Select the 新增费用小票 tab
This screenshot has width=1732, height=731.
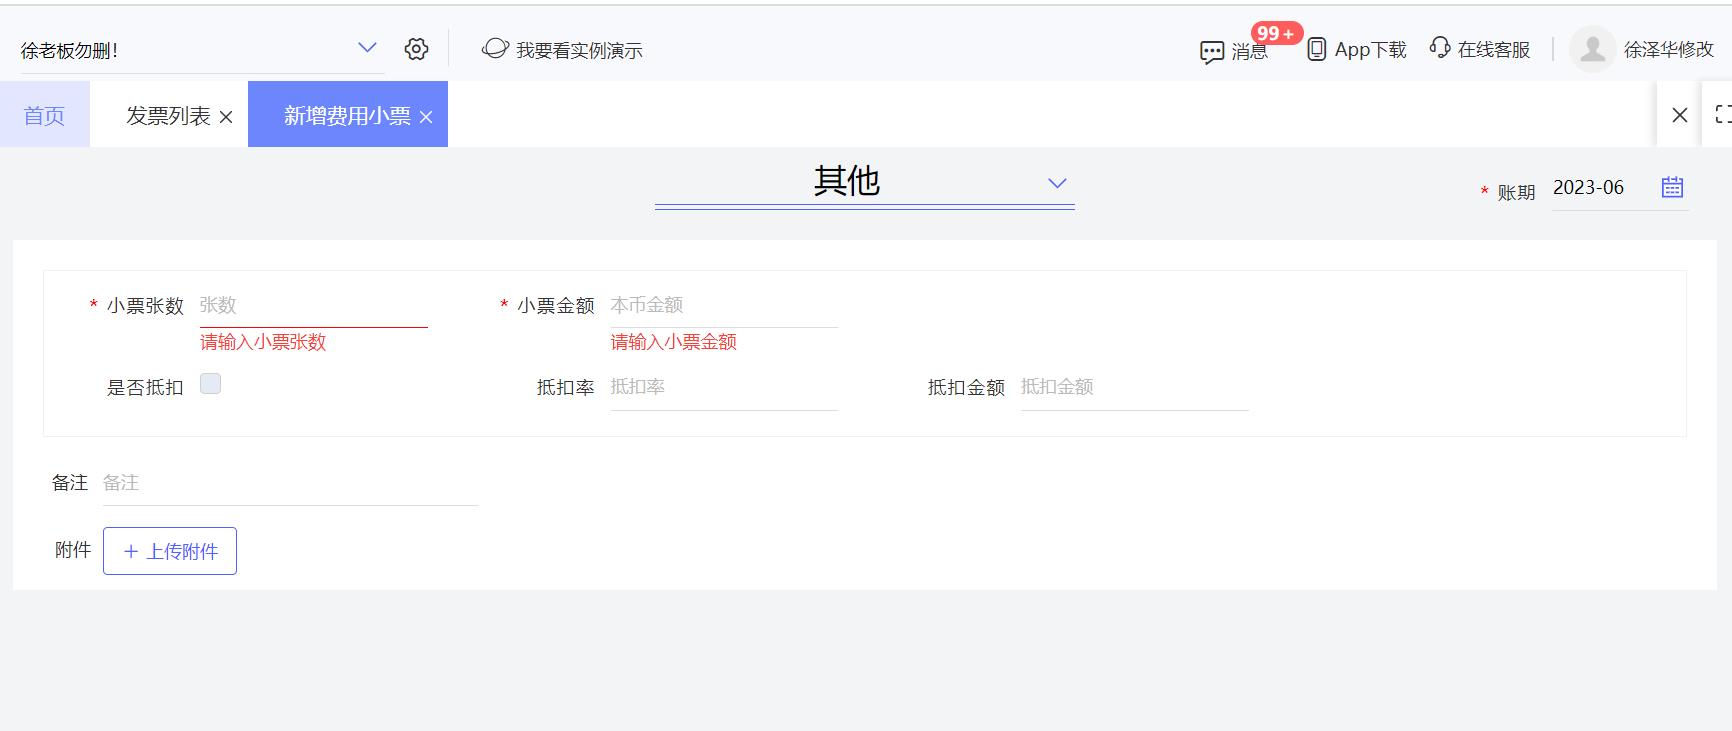347,116
